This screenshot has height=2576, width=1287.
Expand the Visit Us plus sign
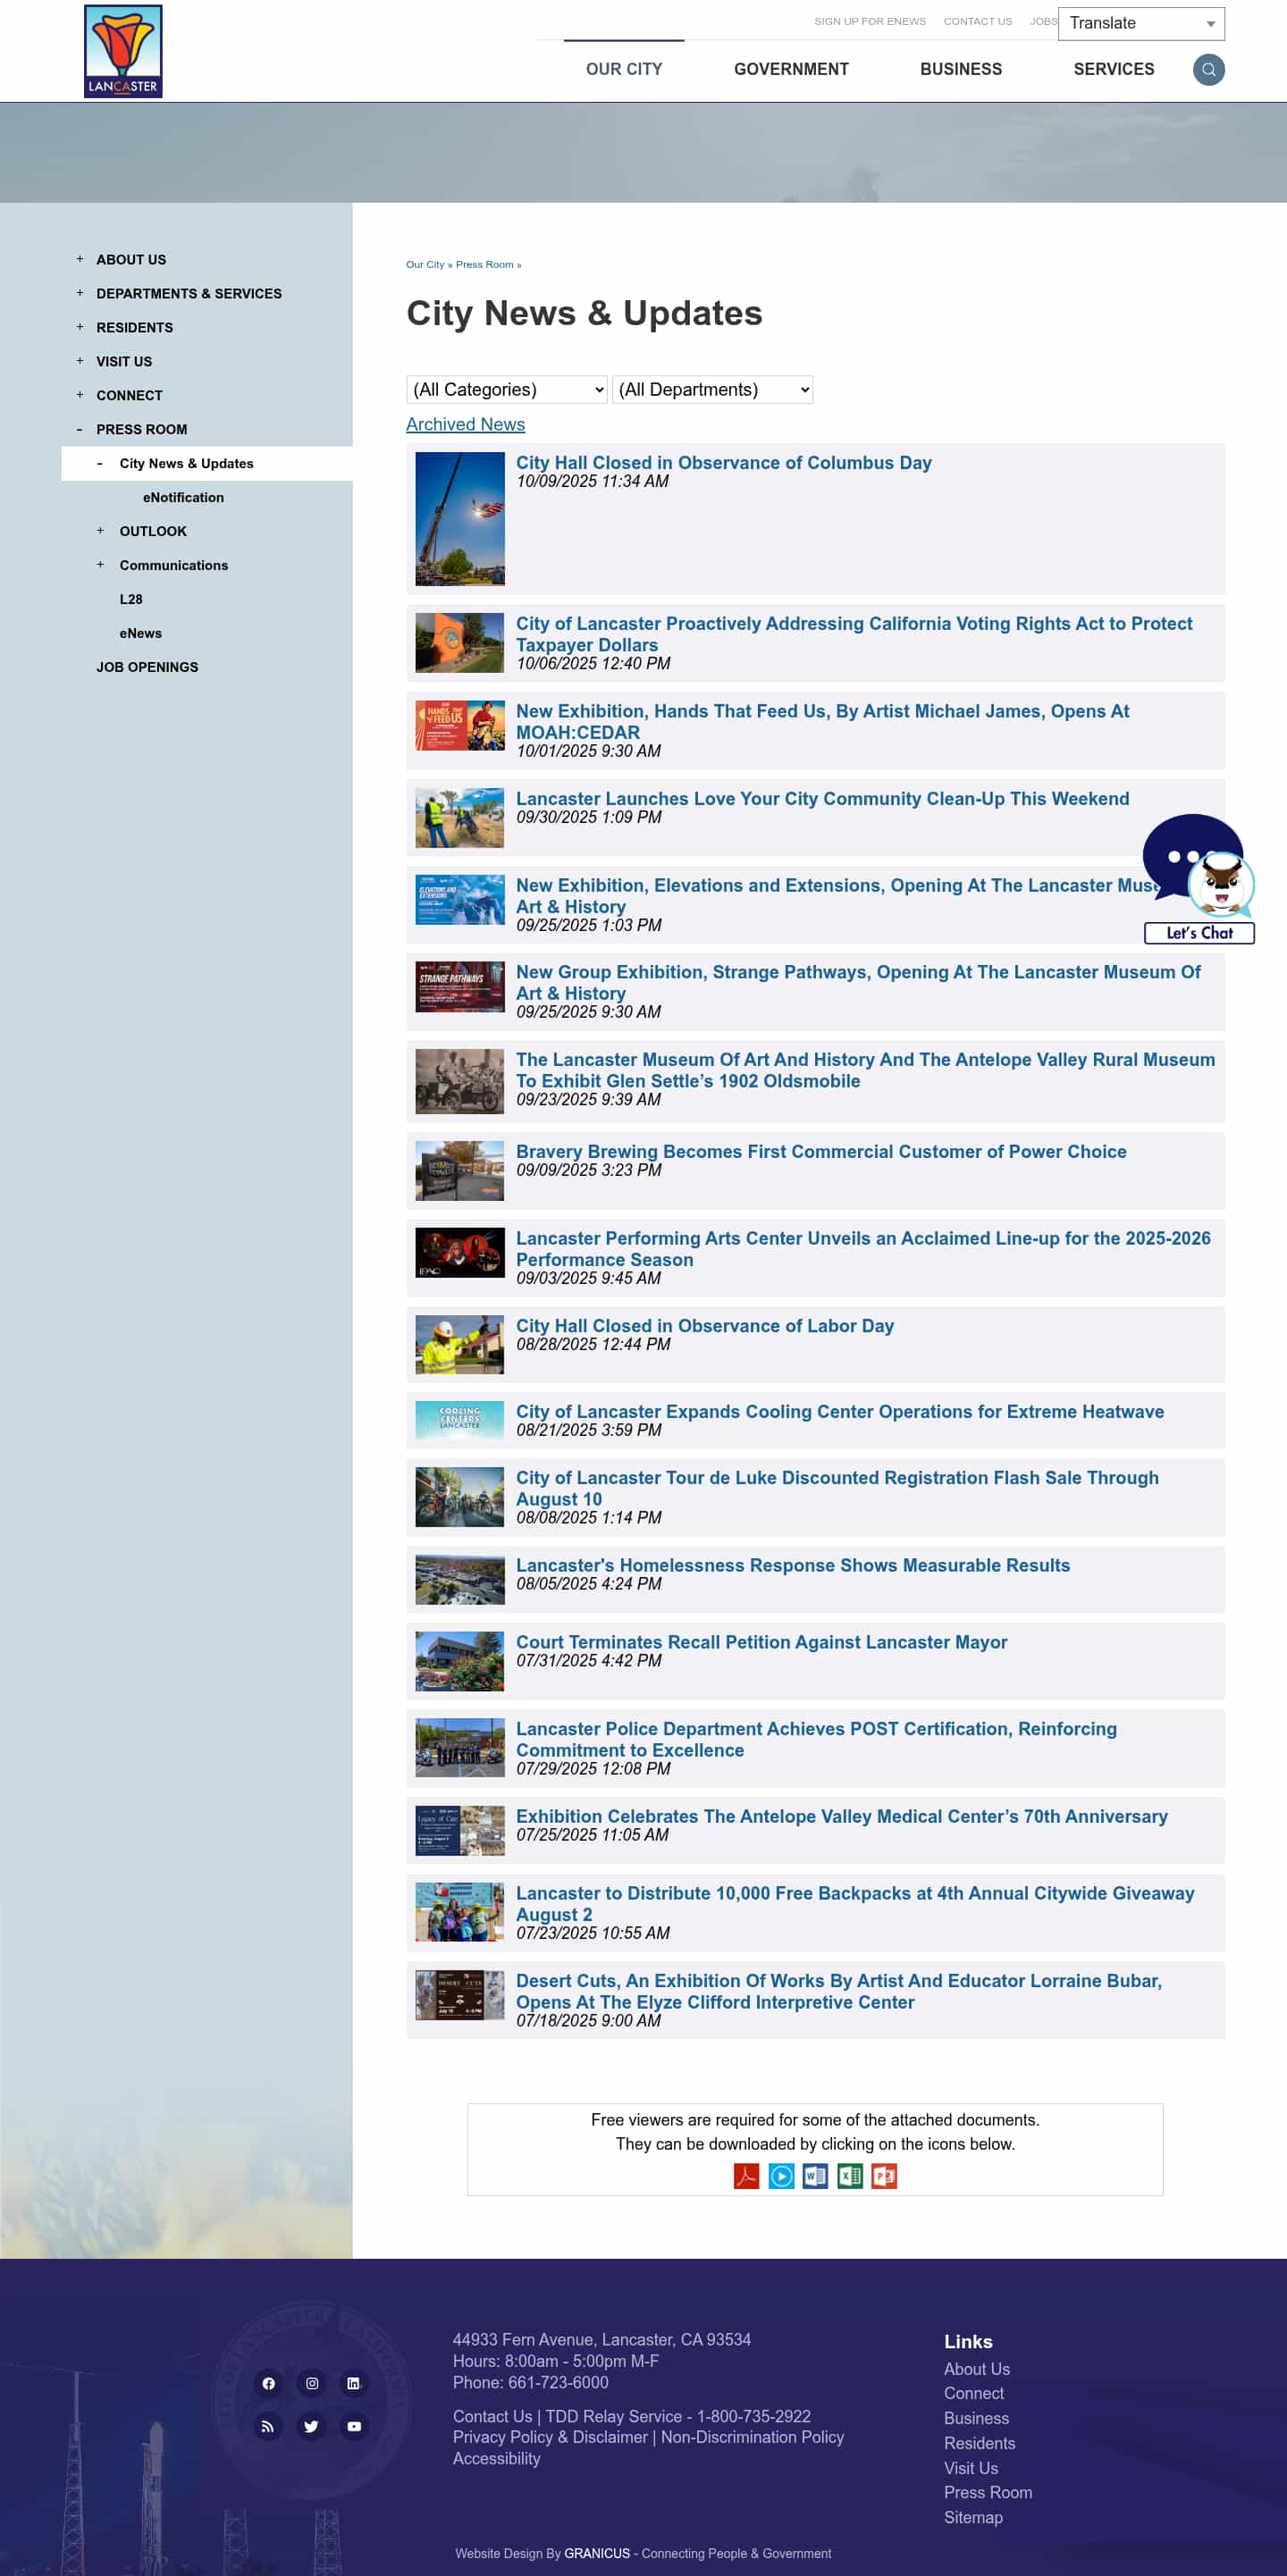(80, 361)
